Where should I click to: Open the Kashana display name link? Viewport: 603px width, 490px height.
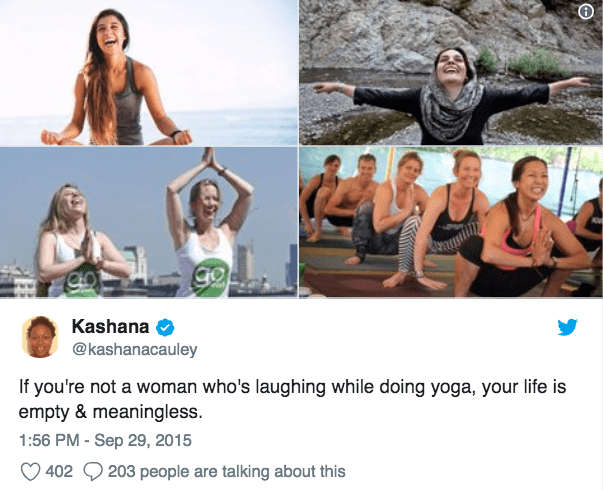tap(110, 327)
